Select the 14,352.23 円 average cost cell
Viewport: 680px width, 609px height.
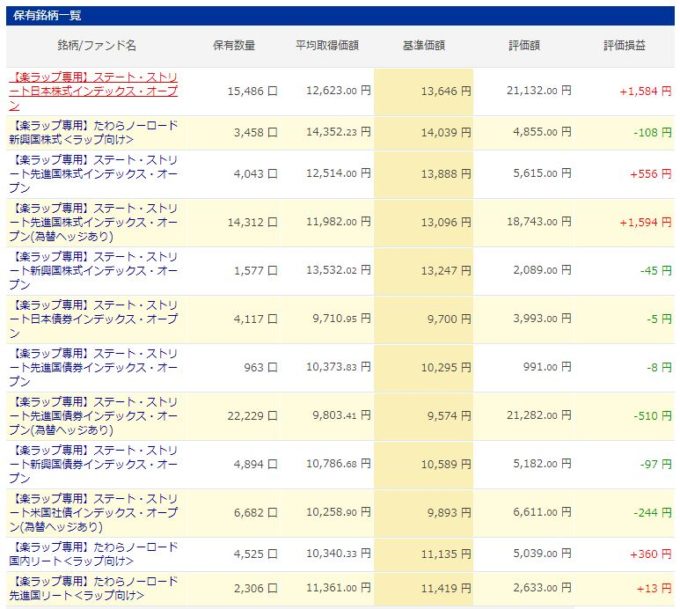coord(338,132)
